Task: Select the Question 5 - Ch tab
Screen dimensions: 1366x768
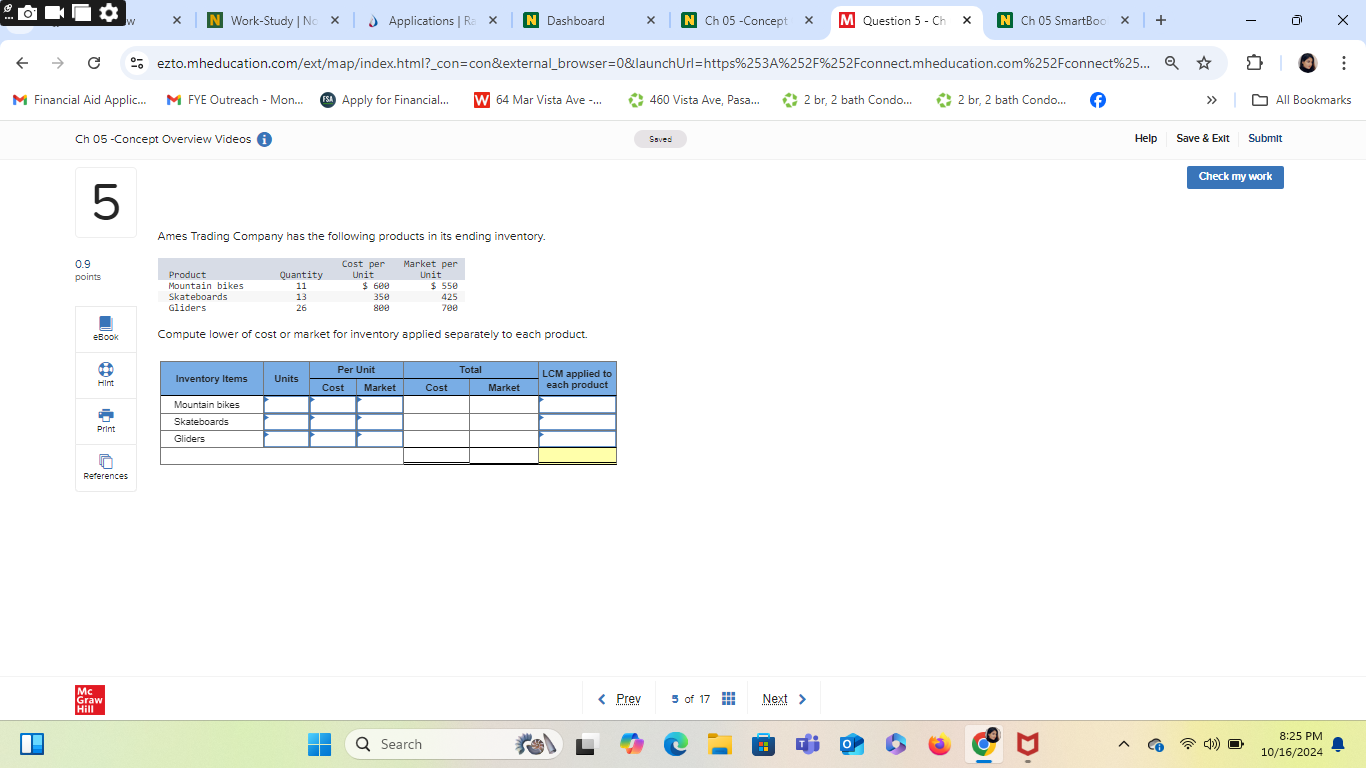Action: 904,20
